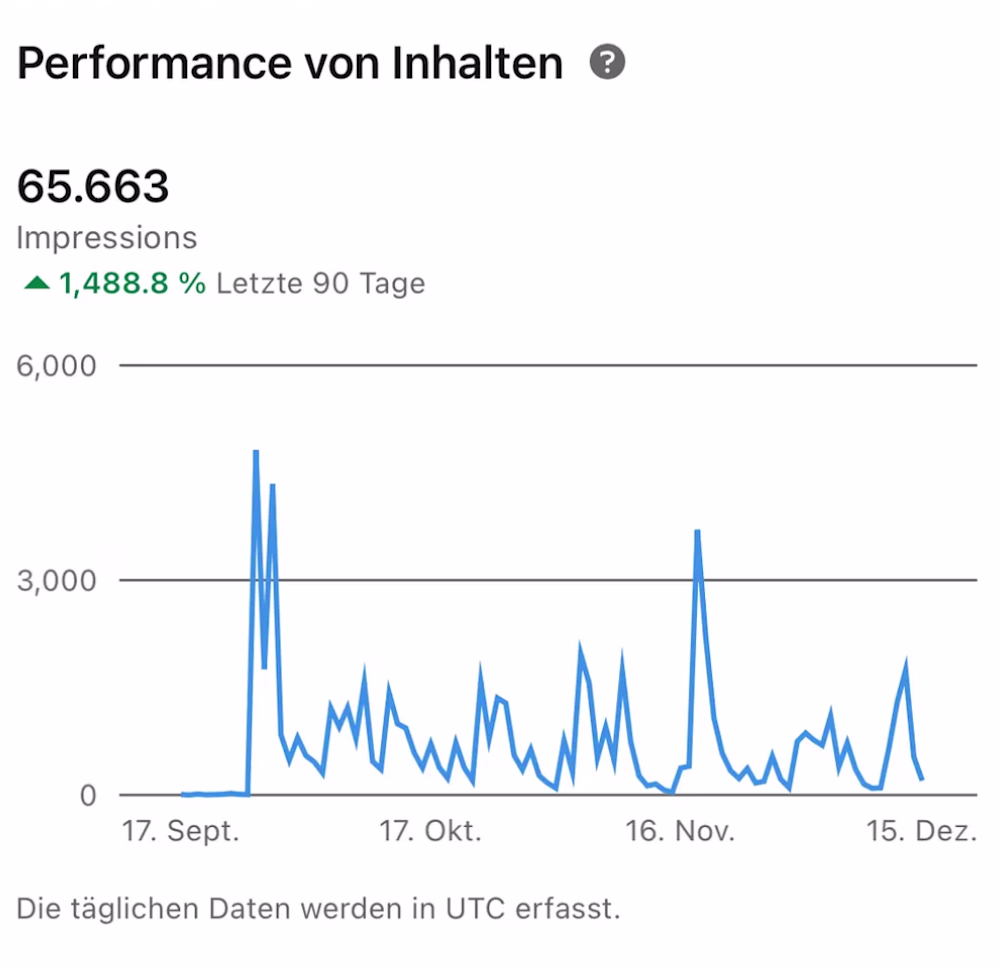Click the UTC daily data footnote

[x=318, y=910]
